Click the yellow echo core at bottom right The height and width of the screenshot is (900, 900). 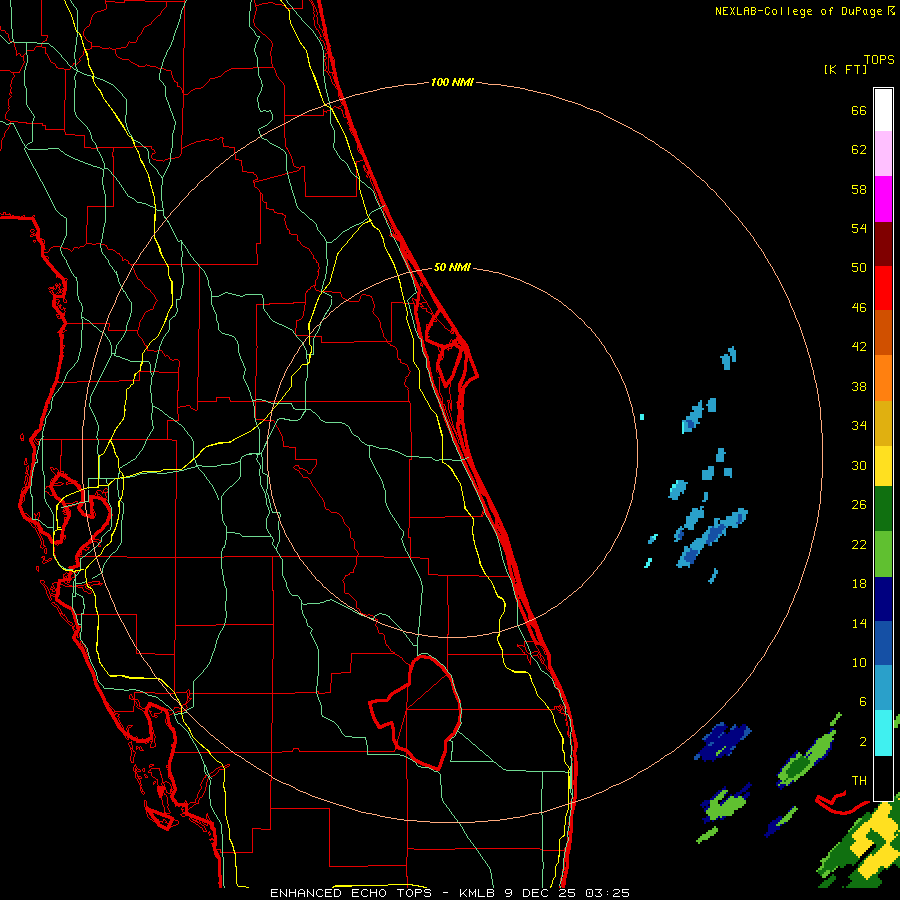[x=874, y=839]
